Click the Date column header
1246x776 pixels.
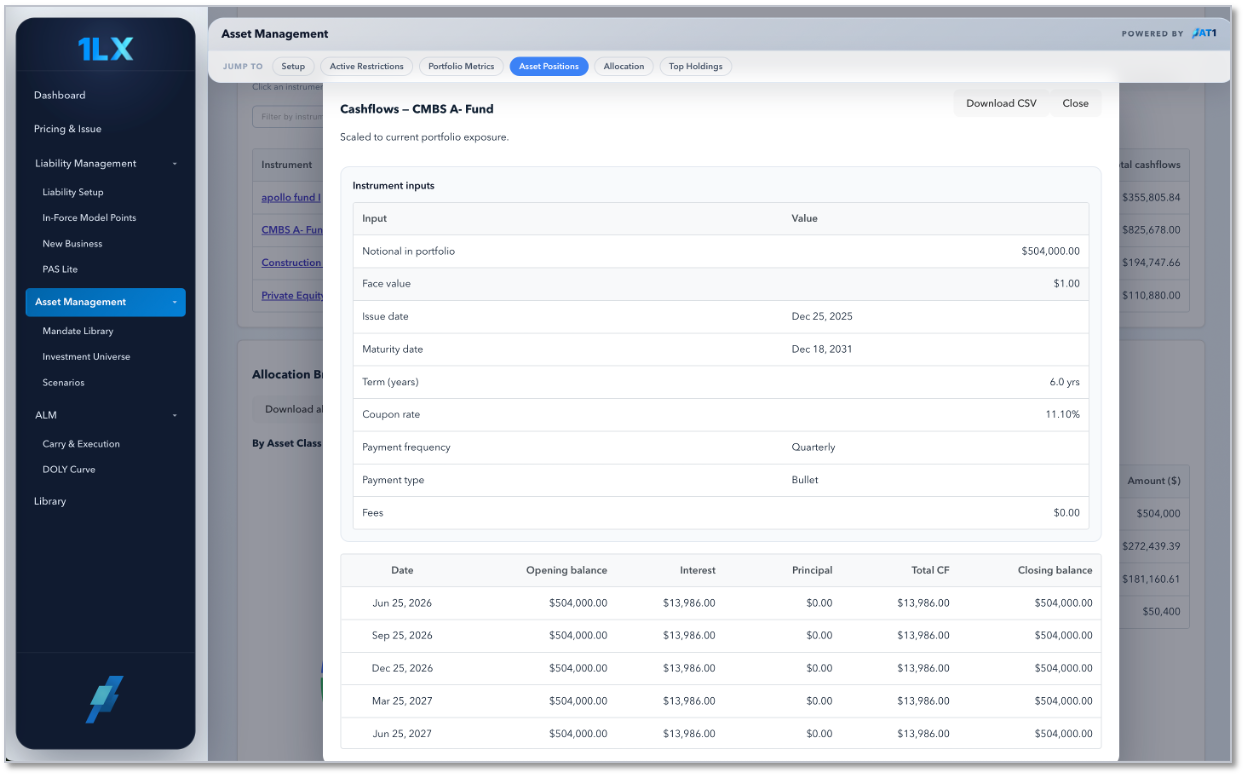402,570
